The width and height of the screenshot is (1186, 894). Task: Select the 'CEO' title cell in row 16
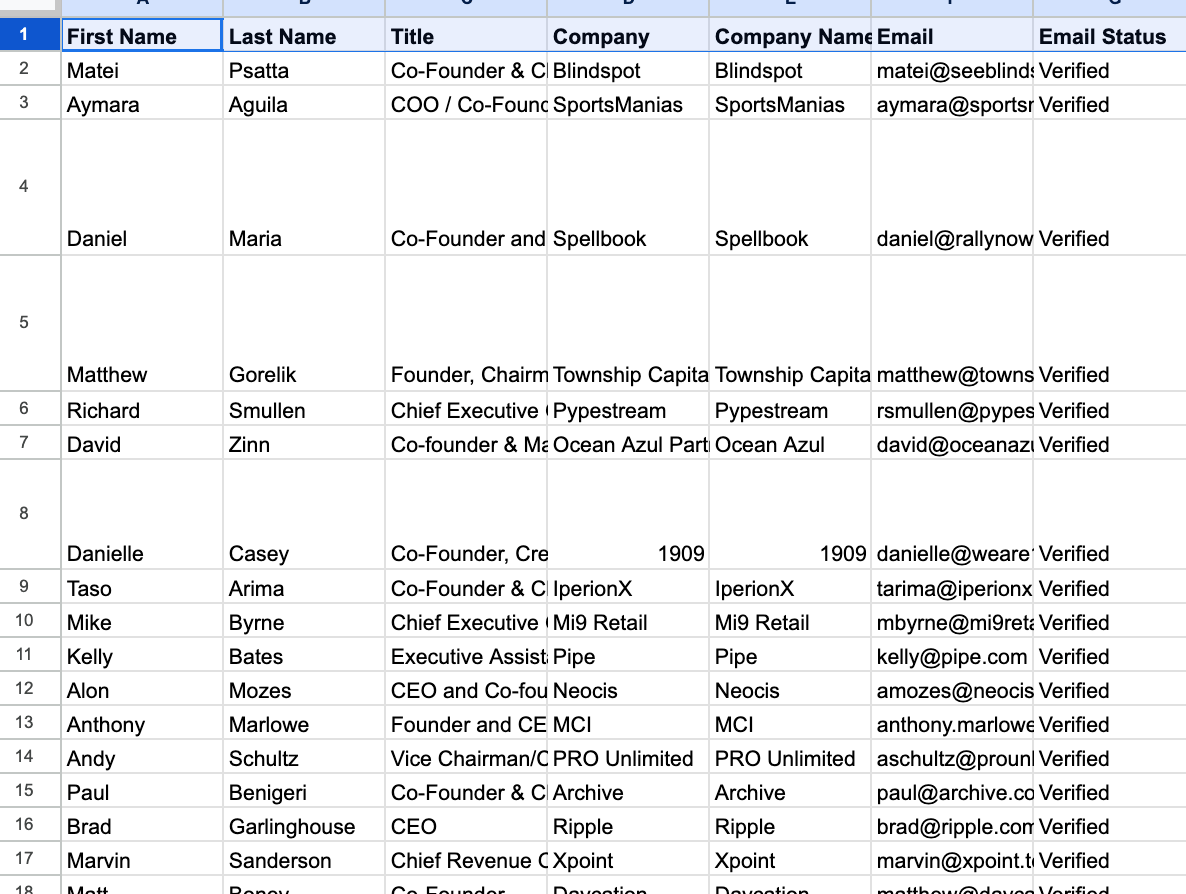tap(466, 825)
